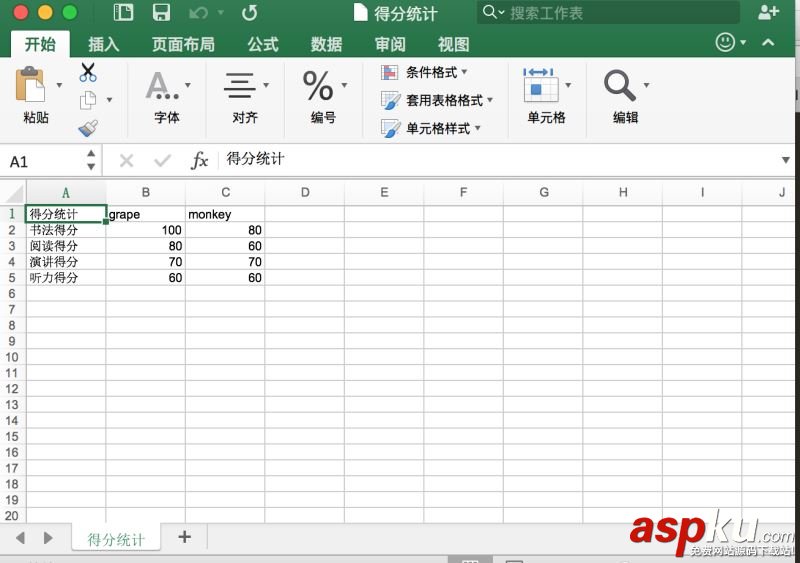
Task: Select cell 演讲得分
Action: (x=66, y=261)
